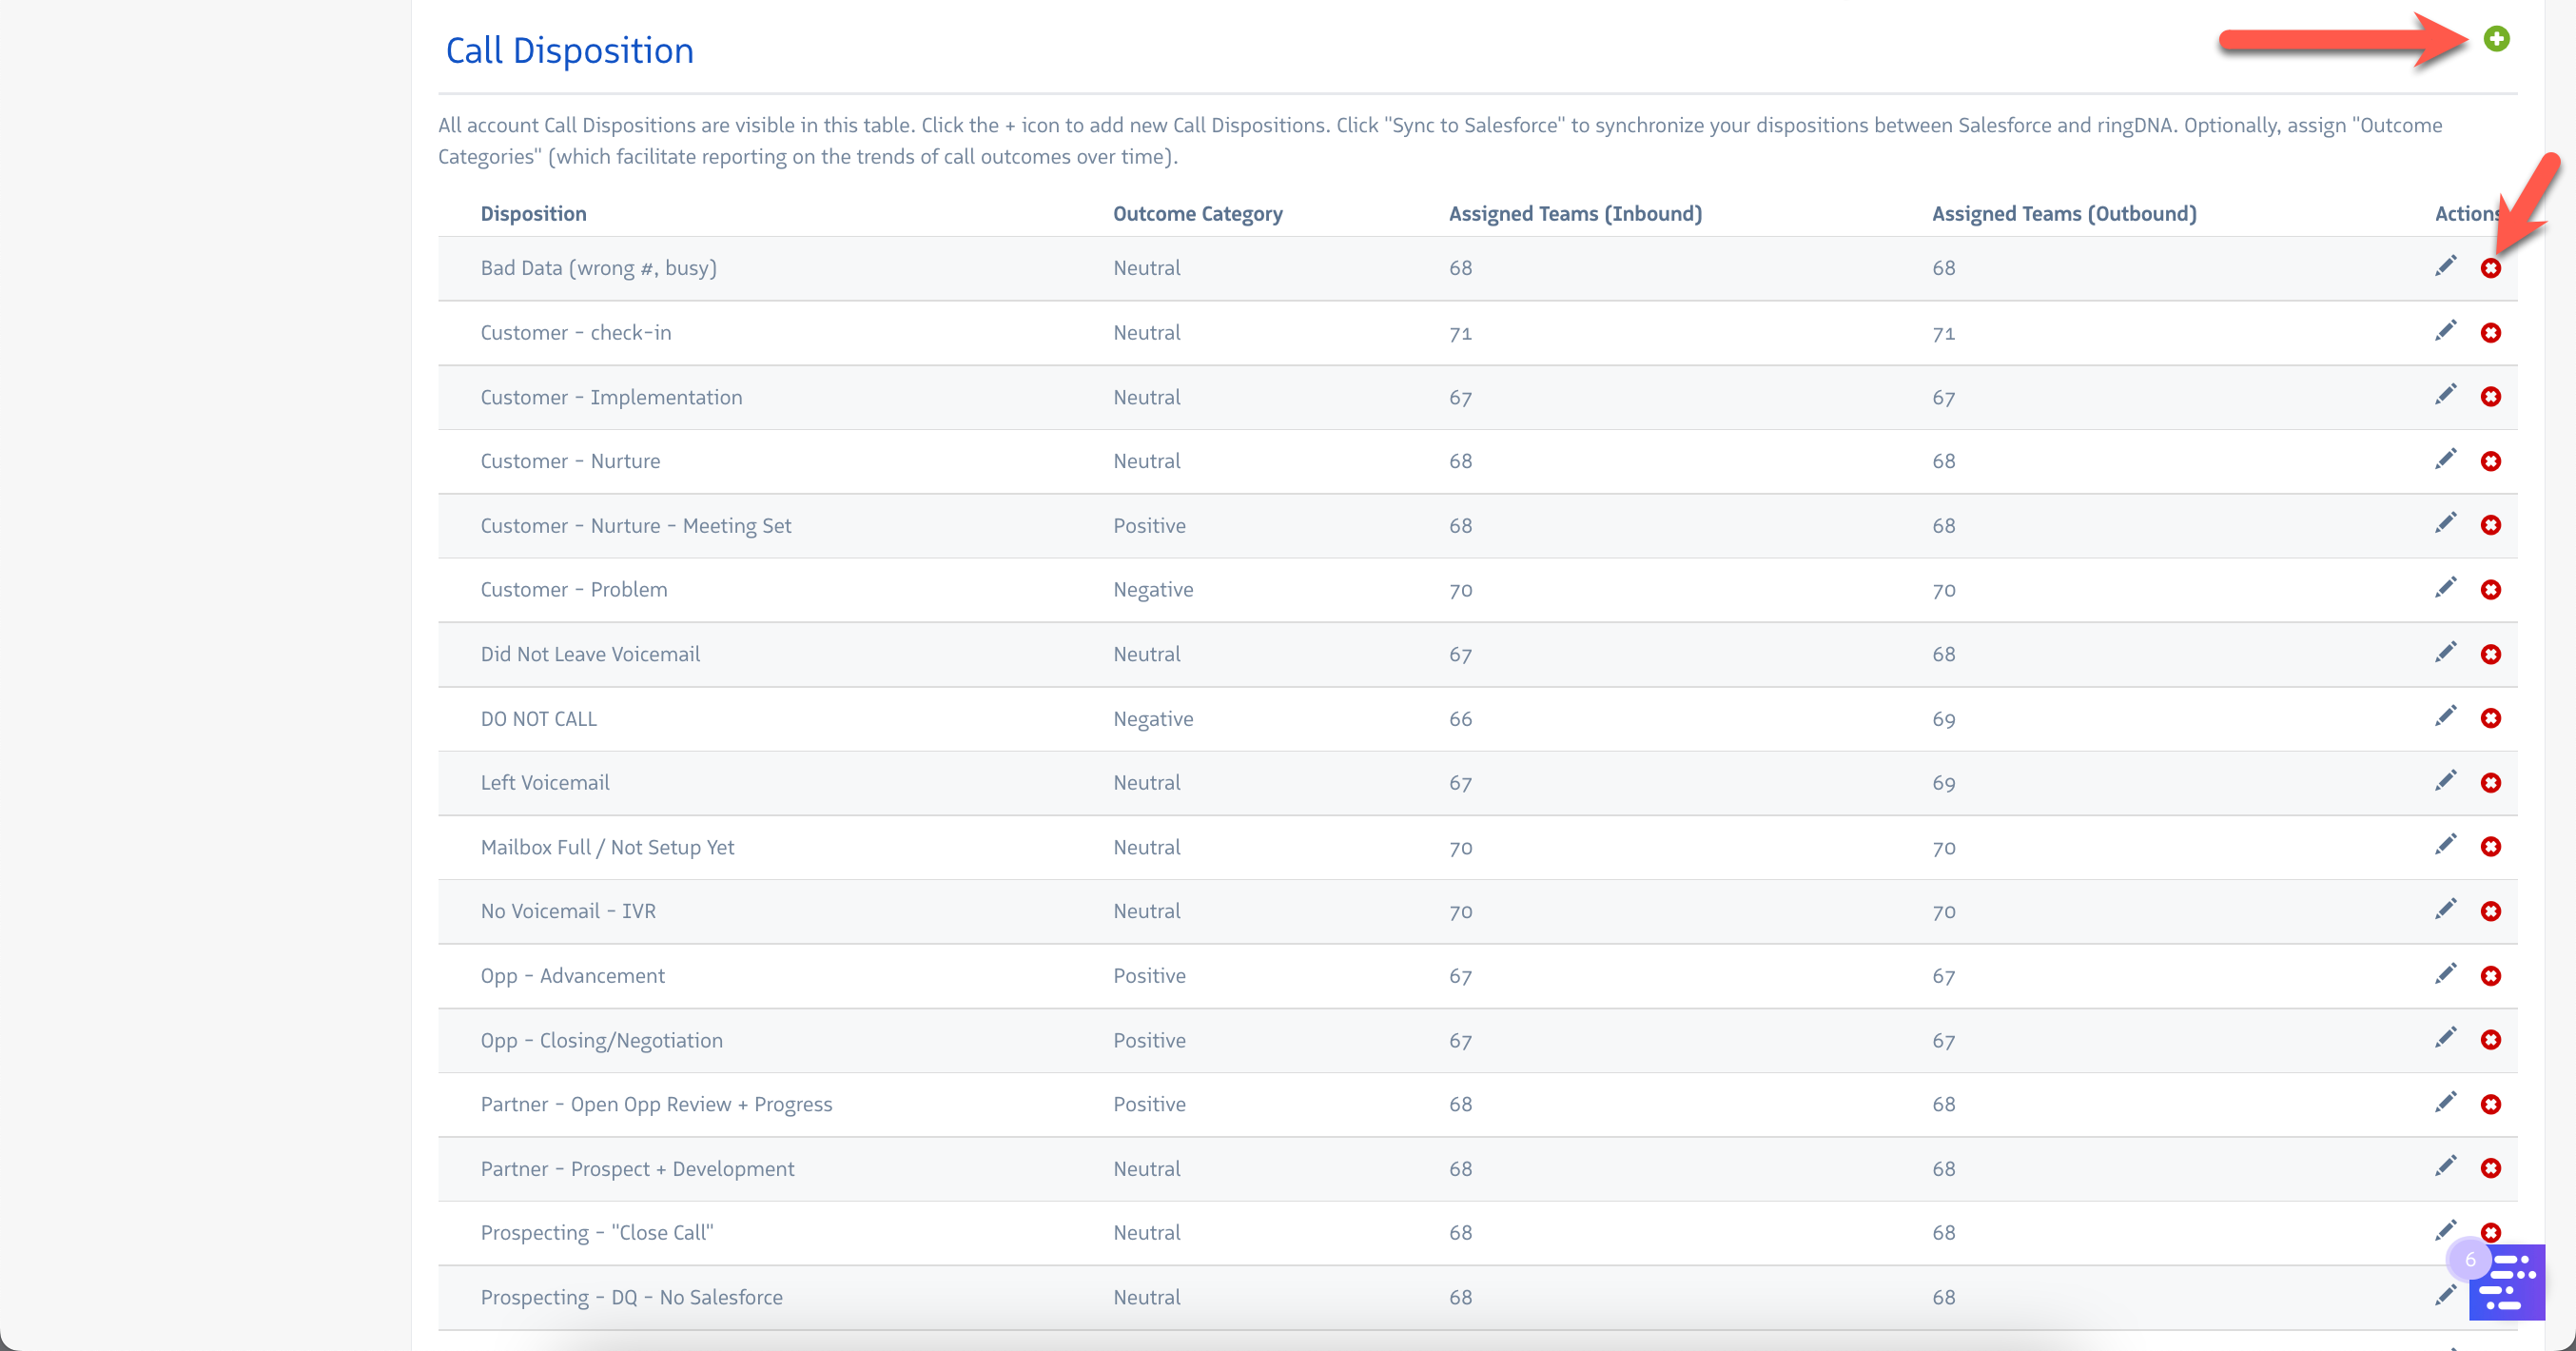Edit the Did Not Leave Voicemail disposition
Image resolution: width=2576 pixels, height=1351 pixels.
pyautogui.click(x=2445, y=652)
